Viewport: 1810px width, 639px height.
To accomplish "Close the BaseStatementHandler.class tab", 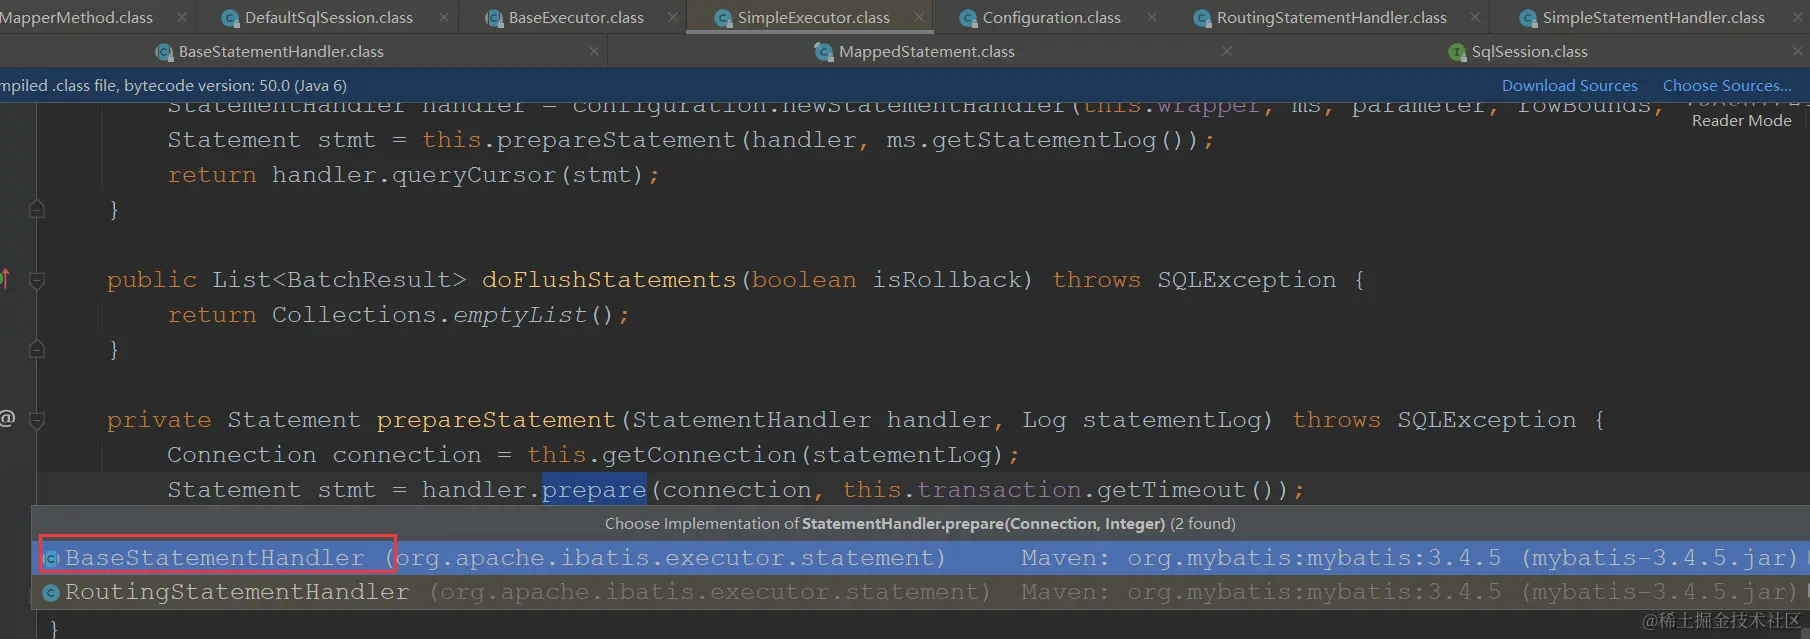I will tap(594, 51).
